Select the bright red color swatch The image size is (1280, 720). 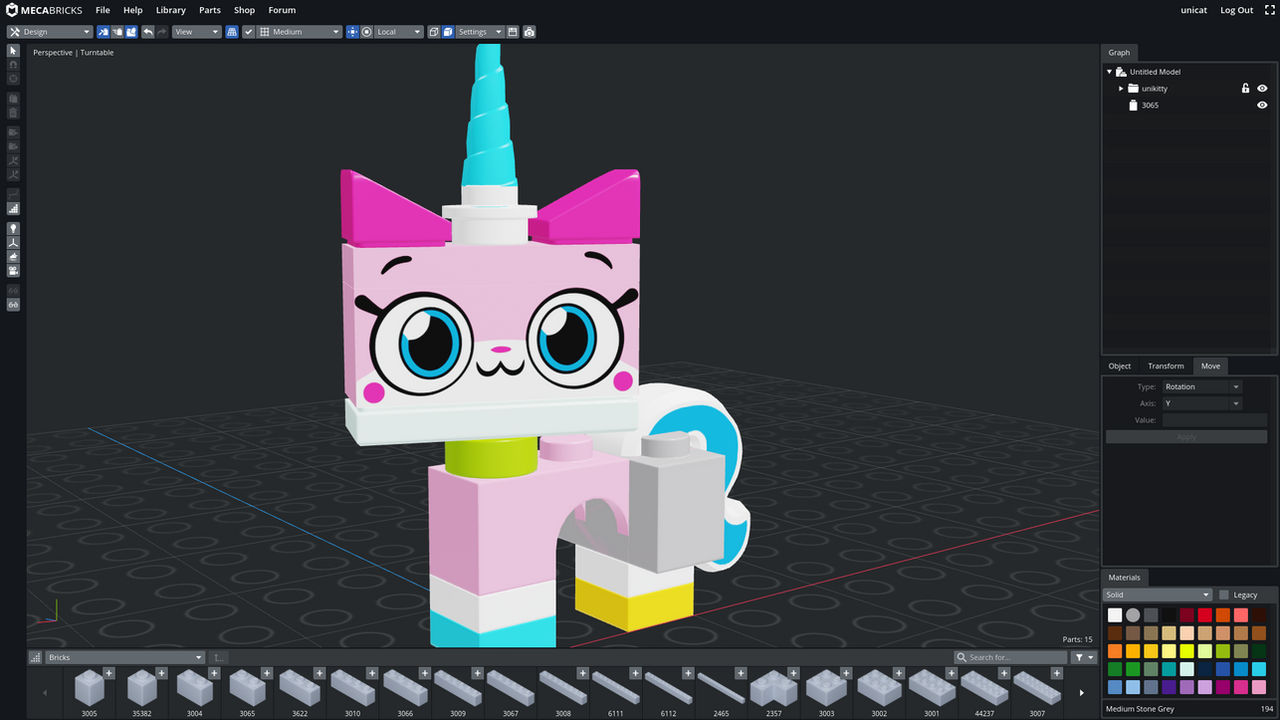(1205, 615)
